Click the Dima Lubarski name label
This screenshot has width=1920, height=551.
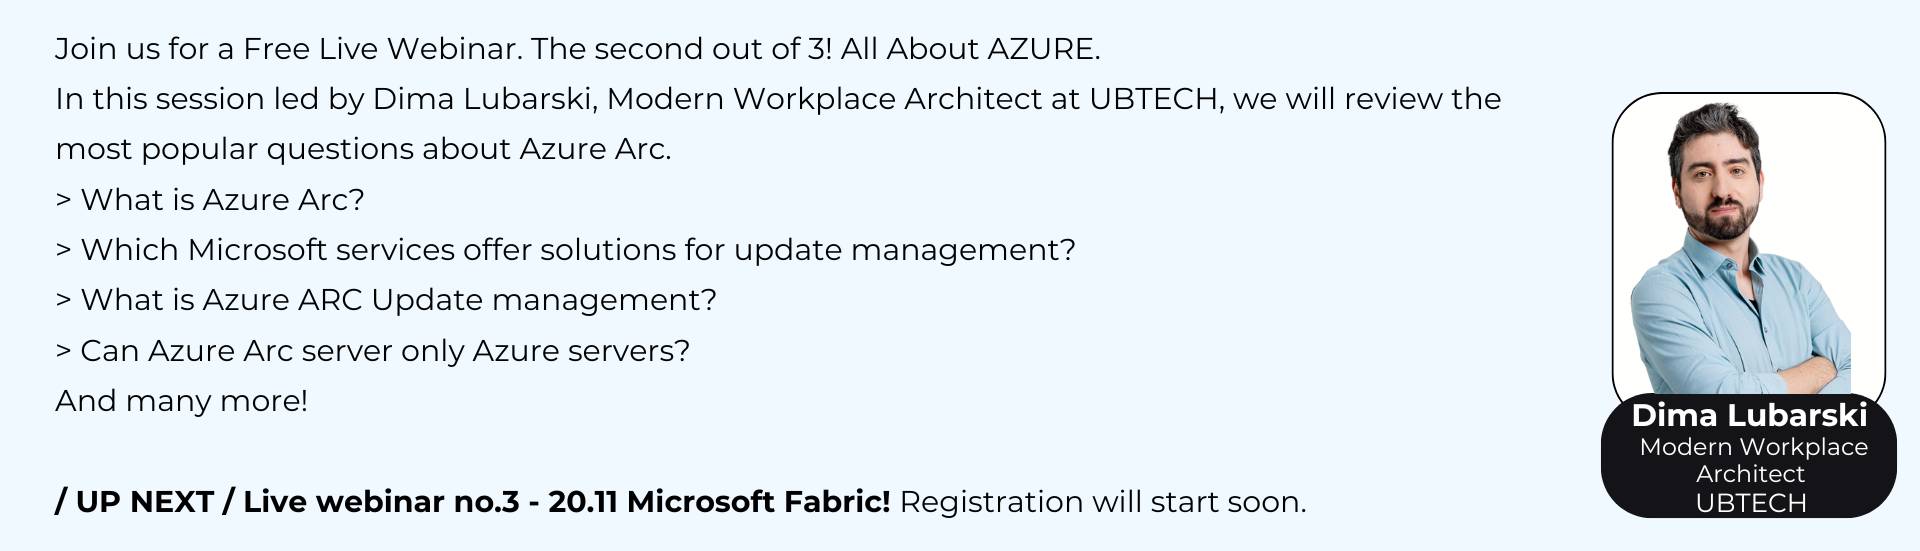[x=1749, y=415]
